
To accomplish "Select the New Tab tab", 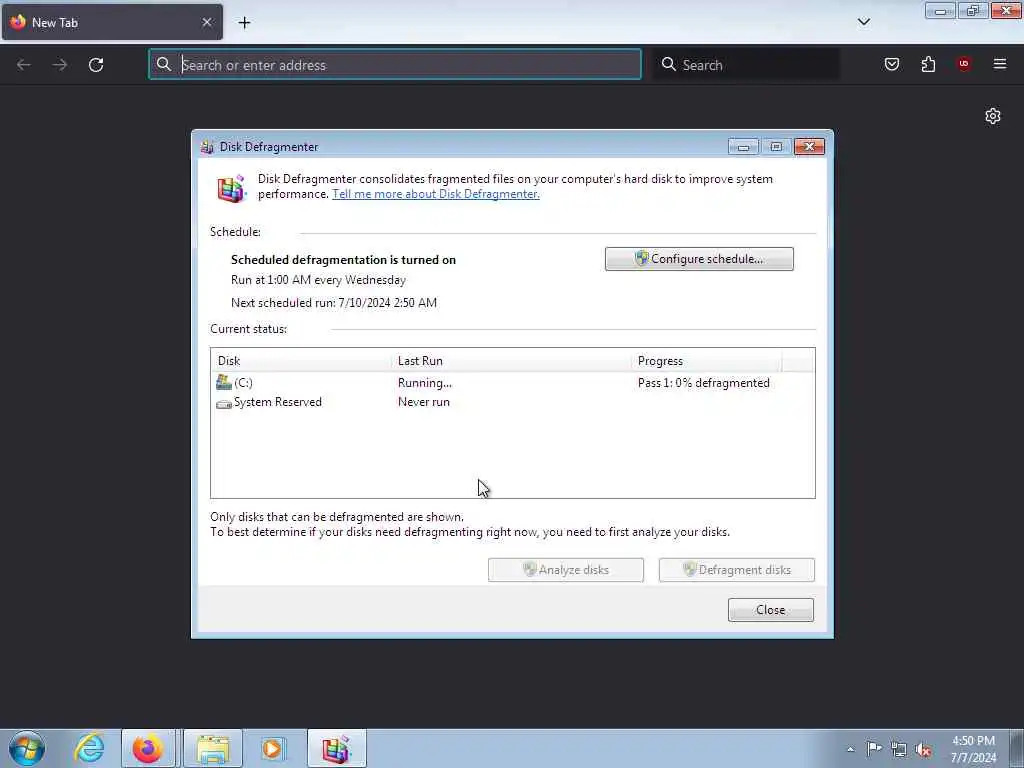I will 112,22.
